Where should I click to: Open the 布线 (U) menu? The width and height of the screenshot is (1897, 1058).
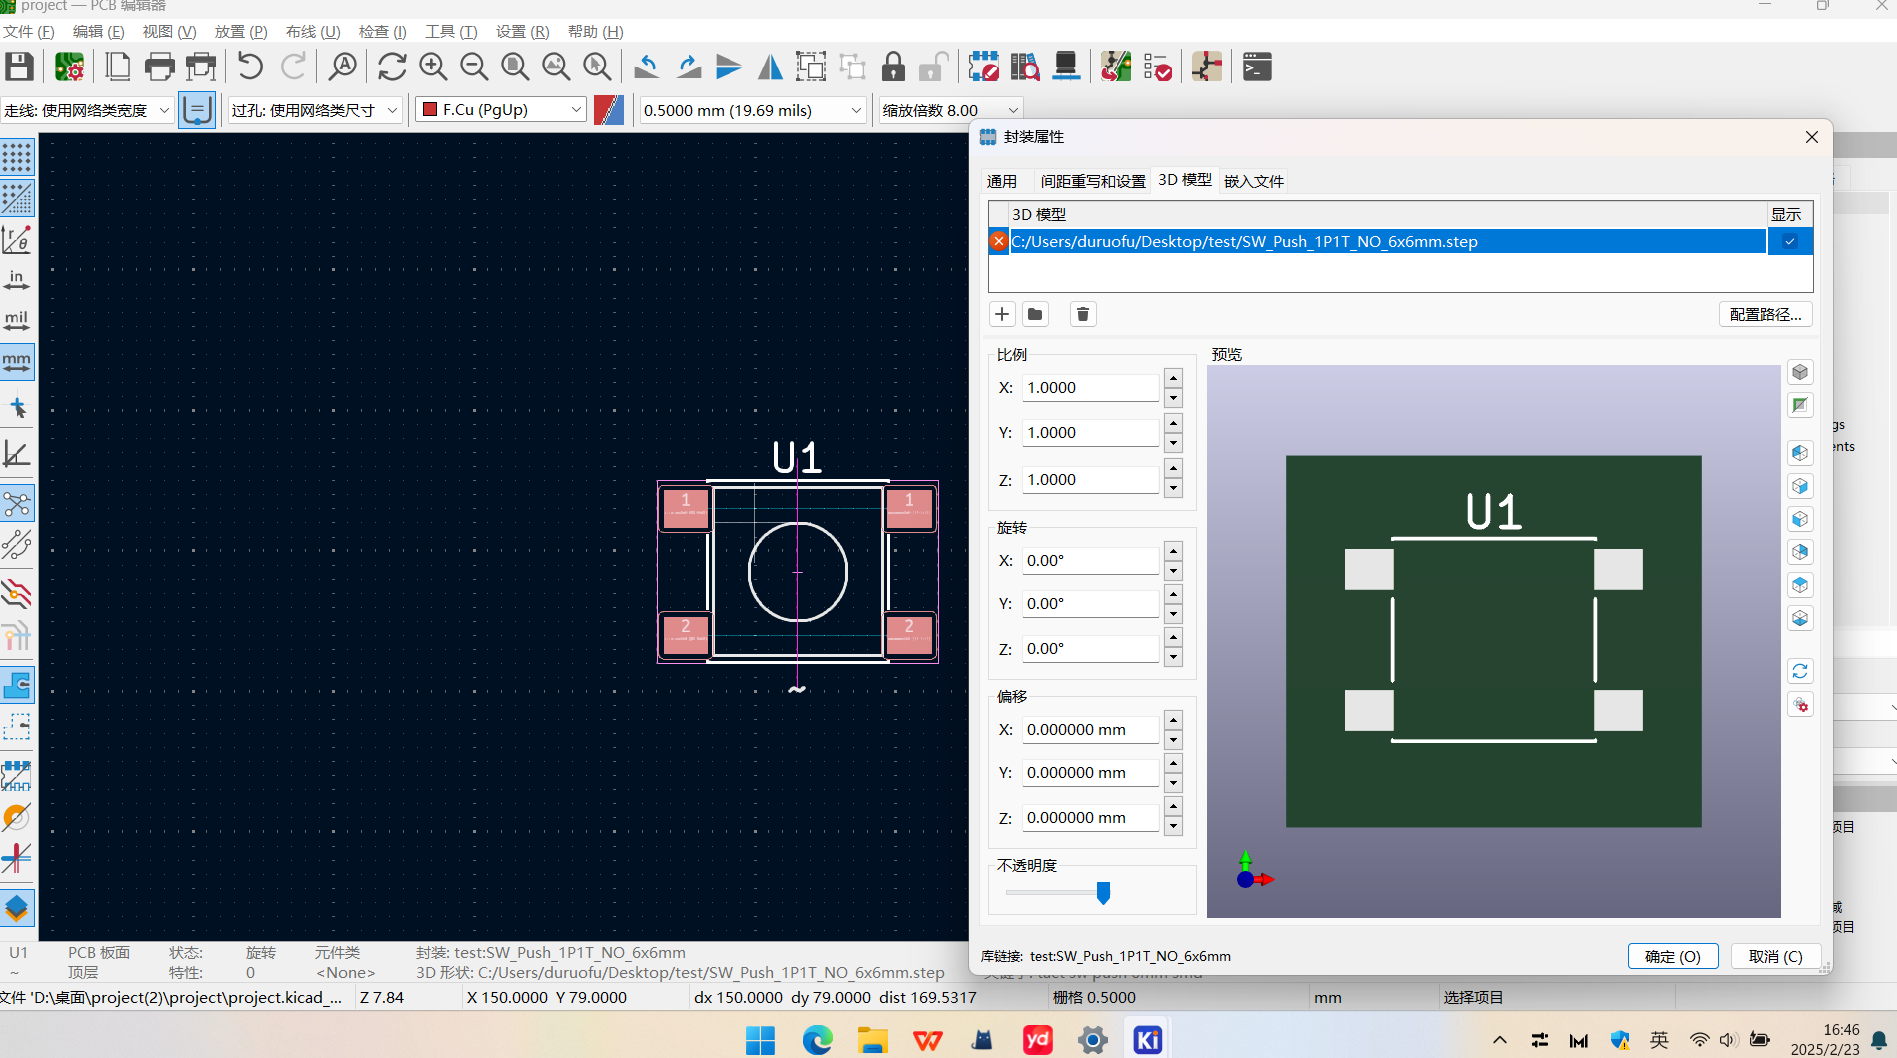[312, 32]
